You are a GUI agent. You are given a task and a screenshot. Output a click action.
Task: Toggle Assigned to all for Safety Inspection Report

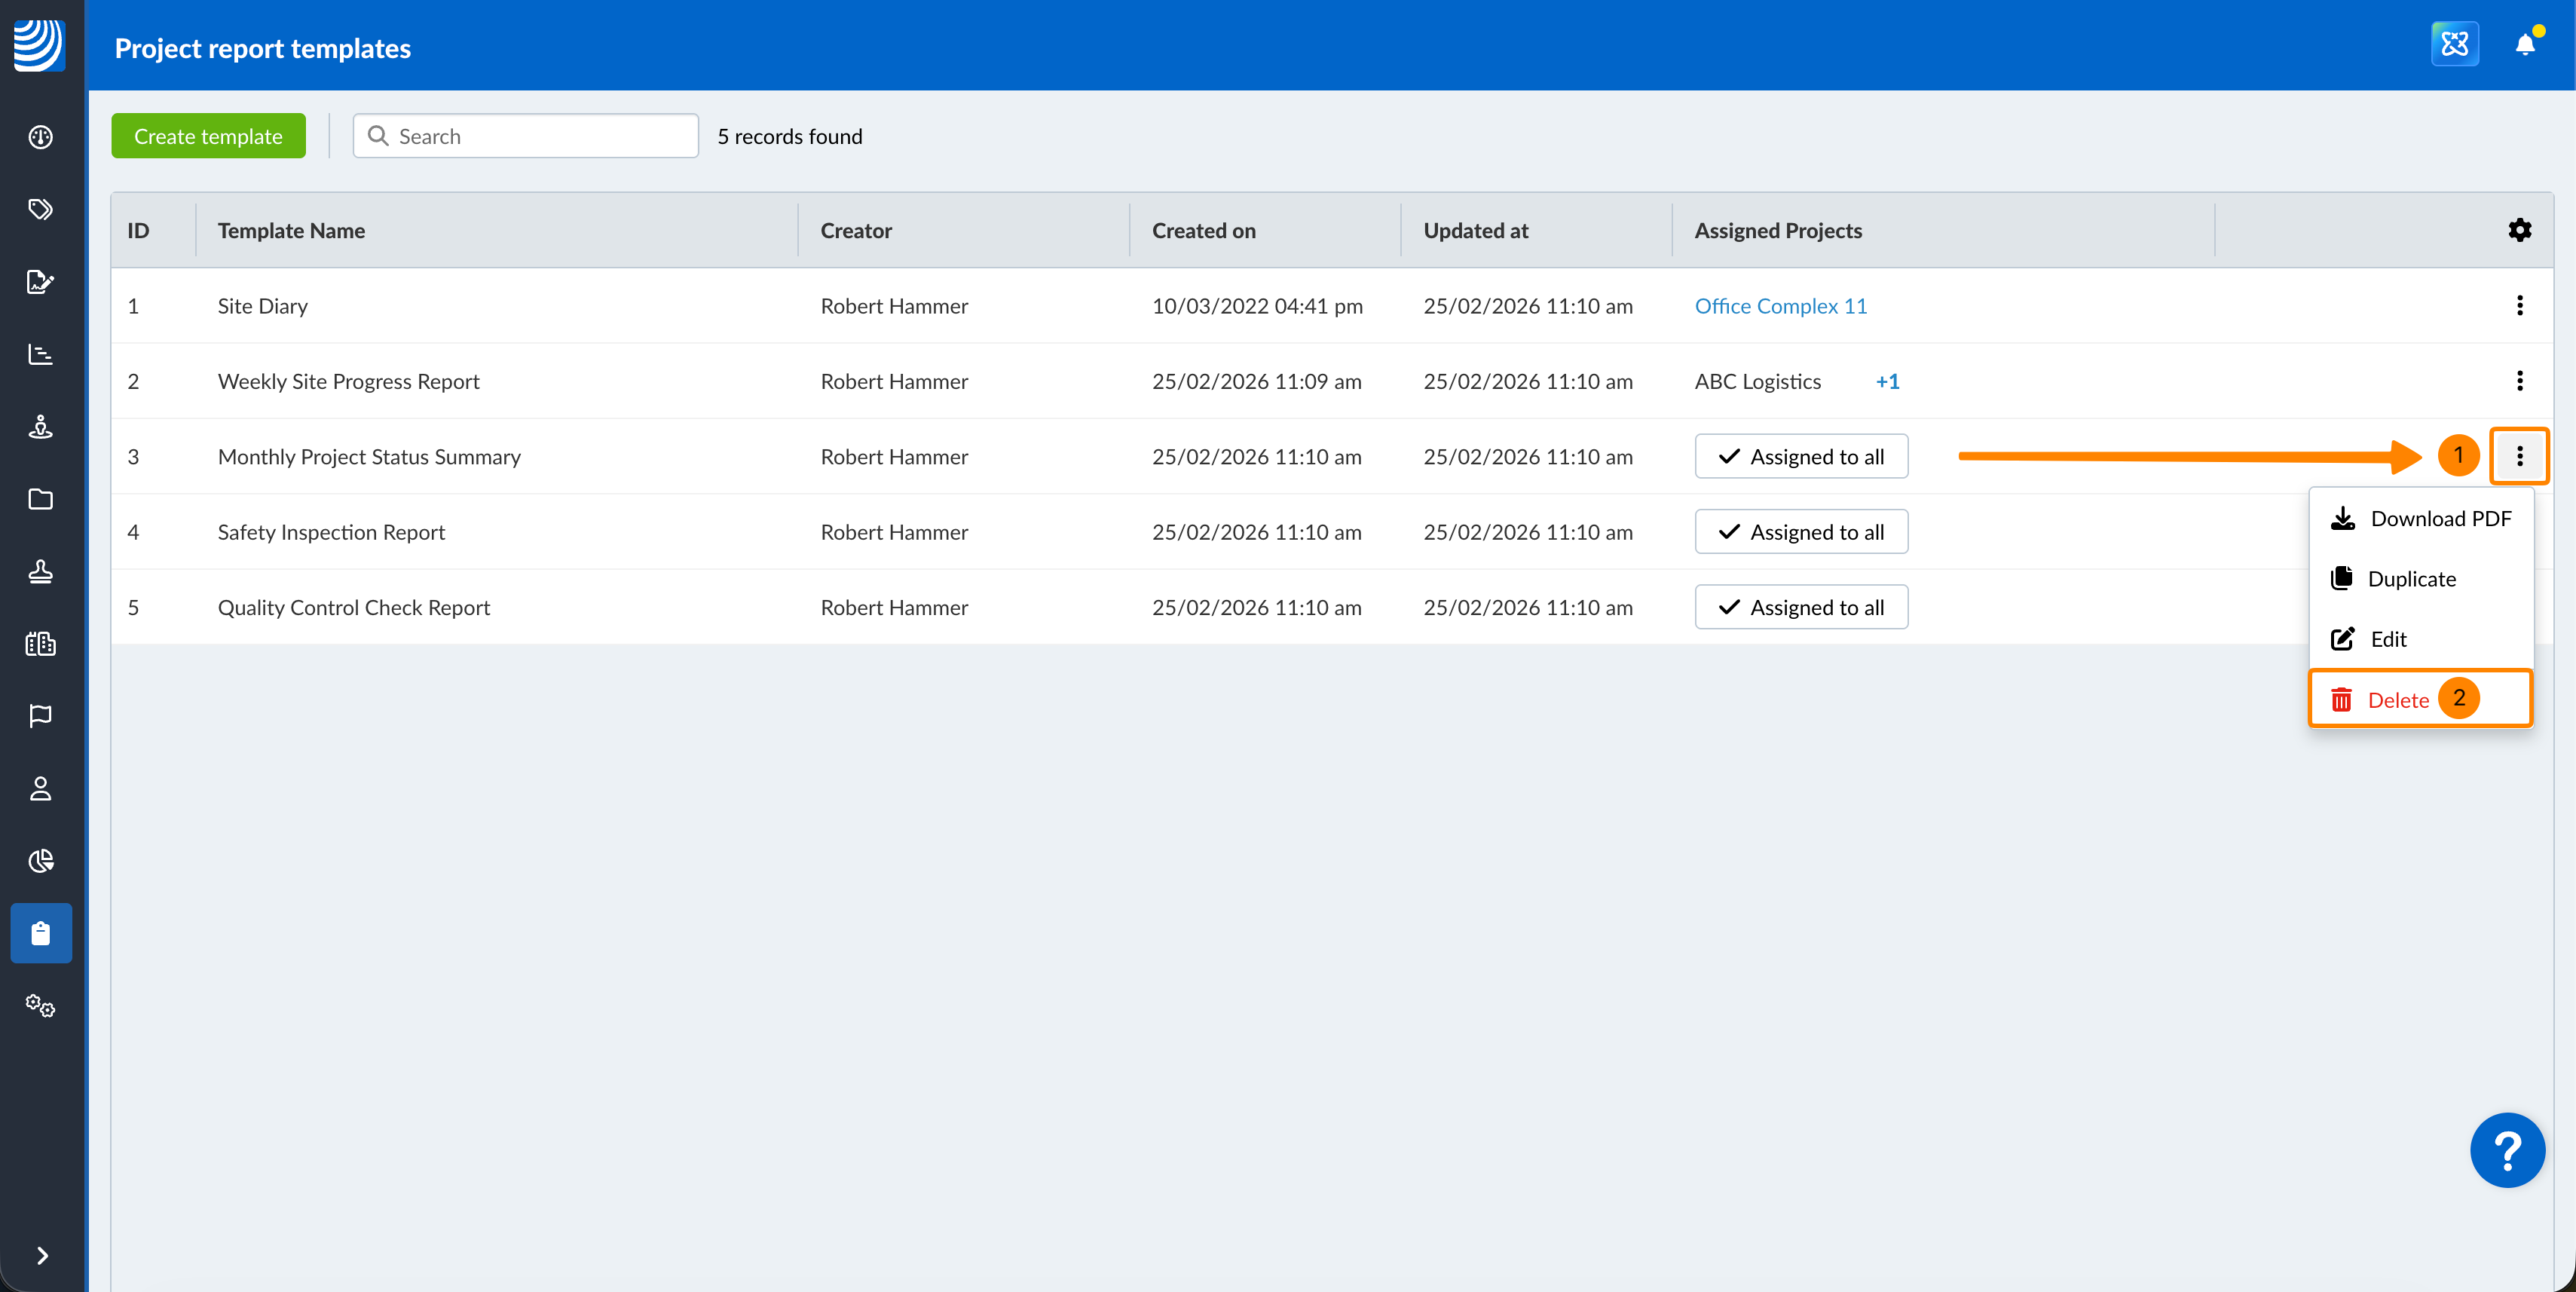tap(1801, 532)
